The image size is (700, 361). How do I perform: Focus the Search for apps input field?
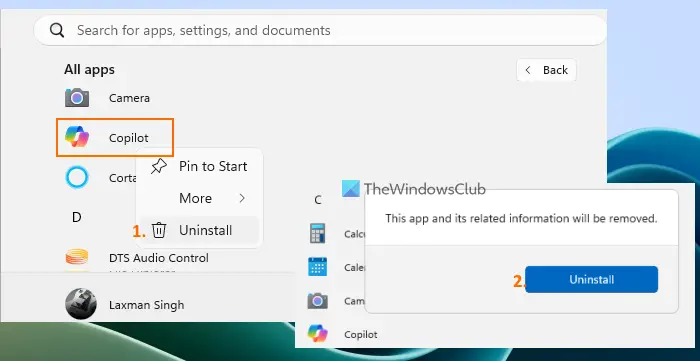[x=320, y=30]
